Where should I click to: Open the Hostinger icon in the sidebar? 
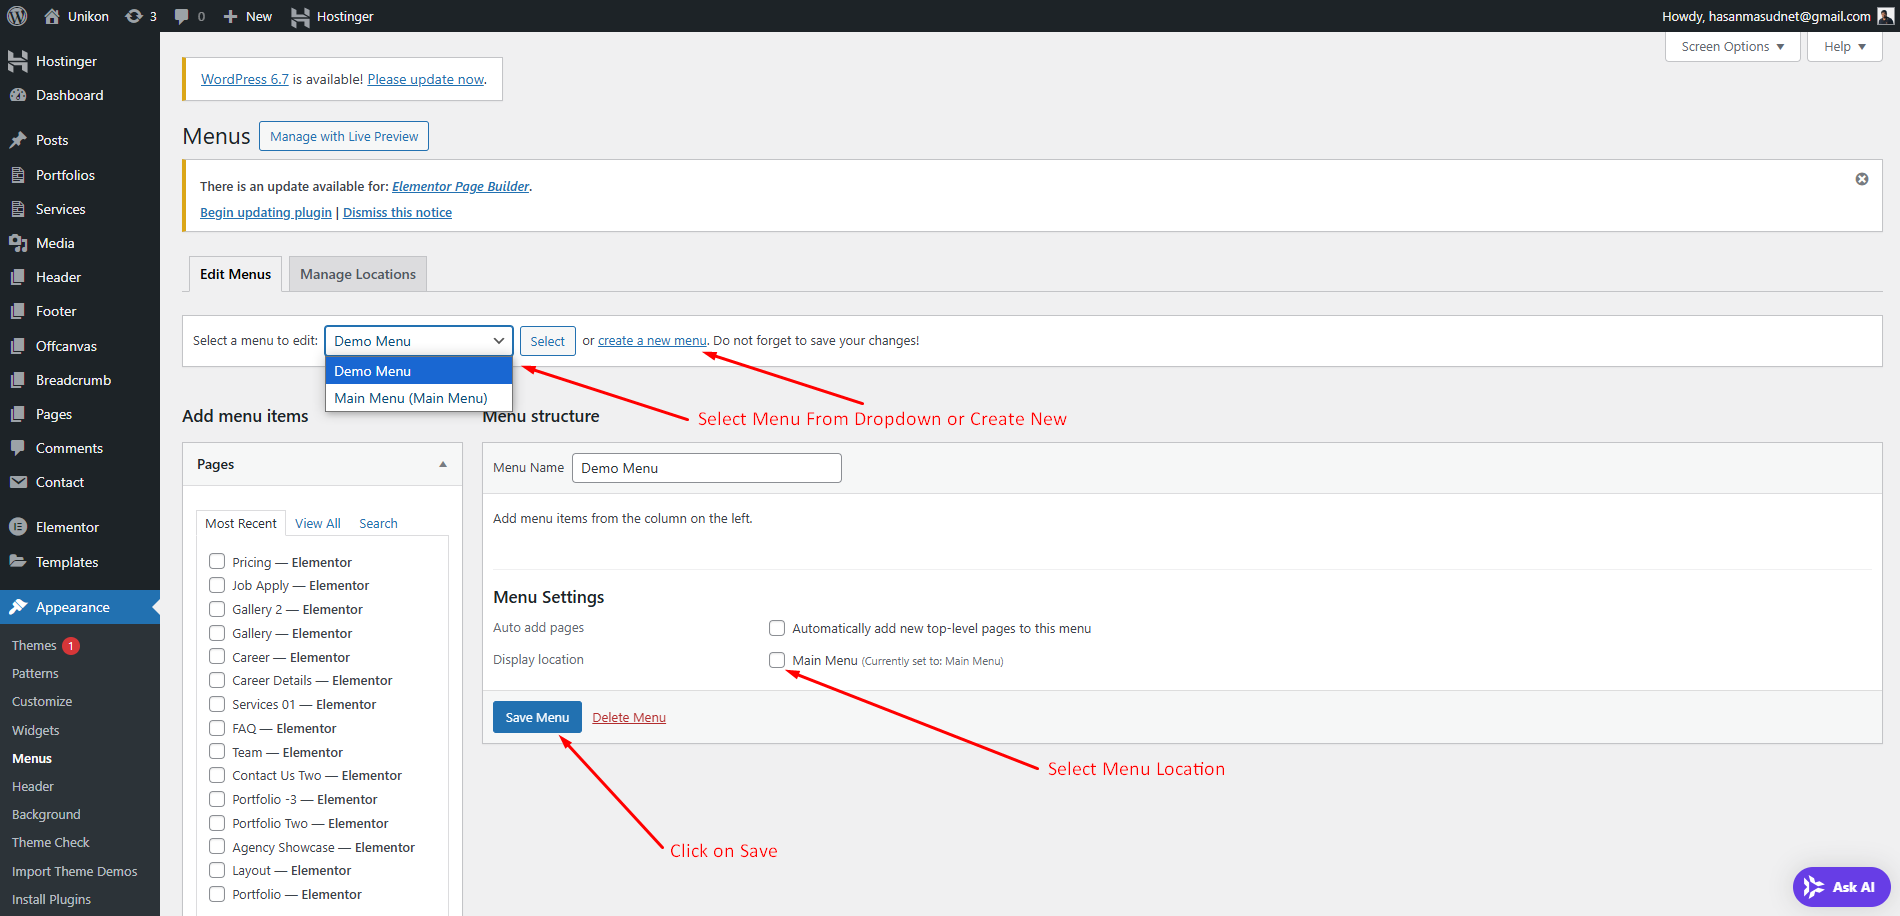coord(17,61)
